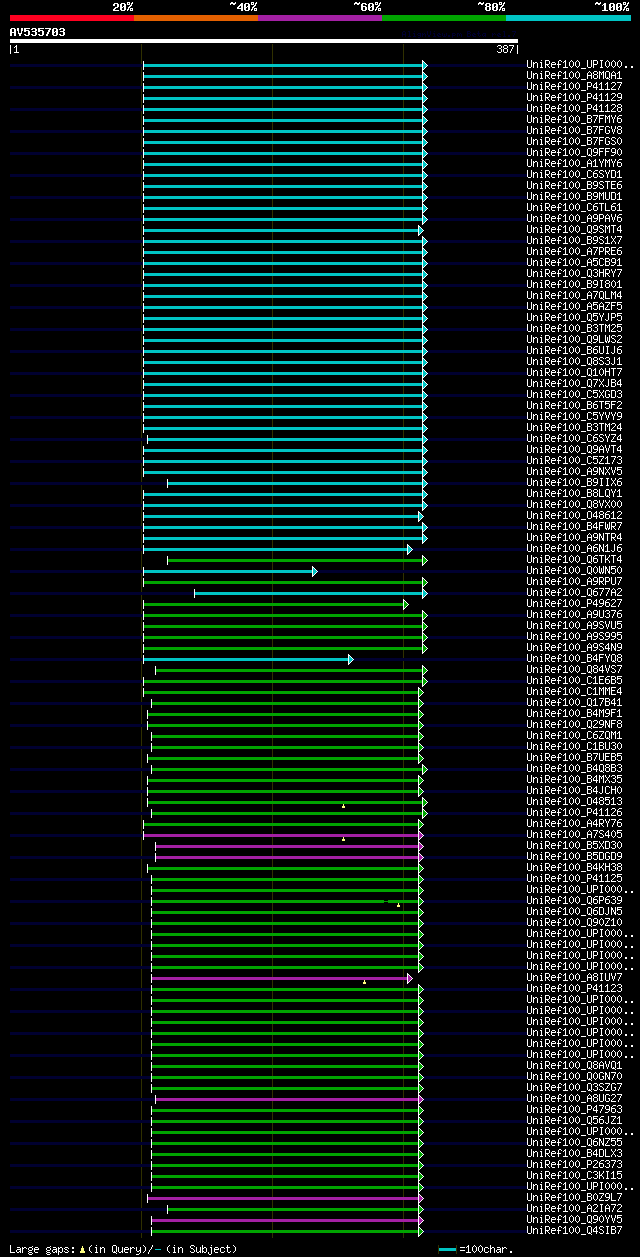Select the label UniRef100_A2IA72
The image size is (640, 1257).
[x=574, y=1209]
